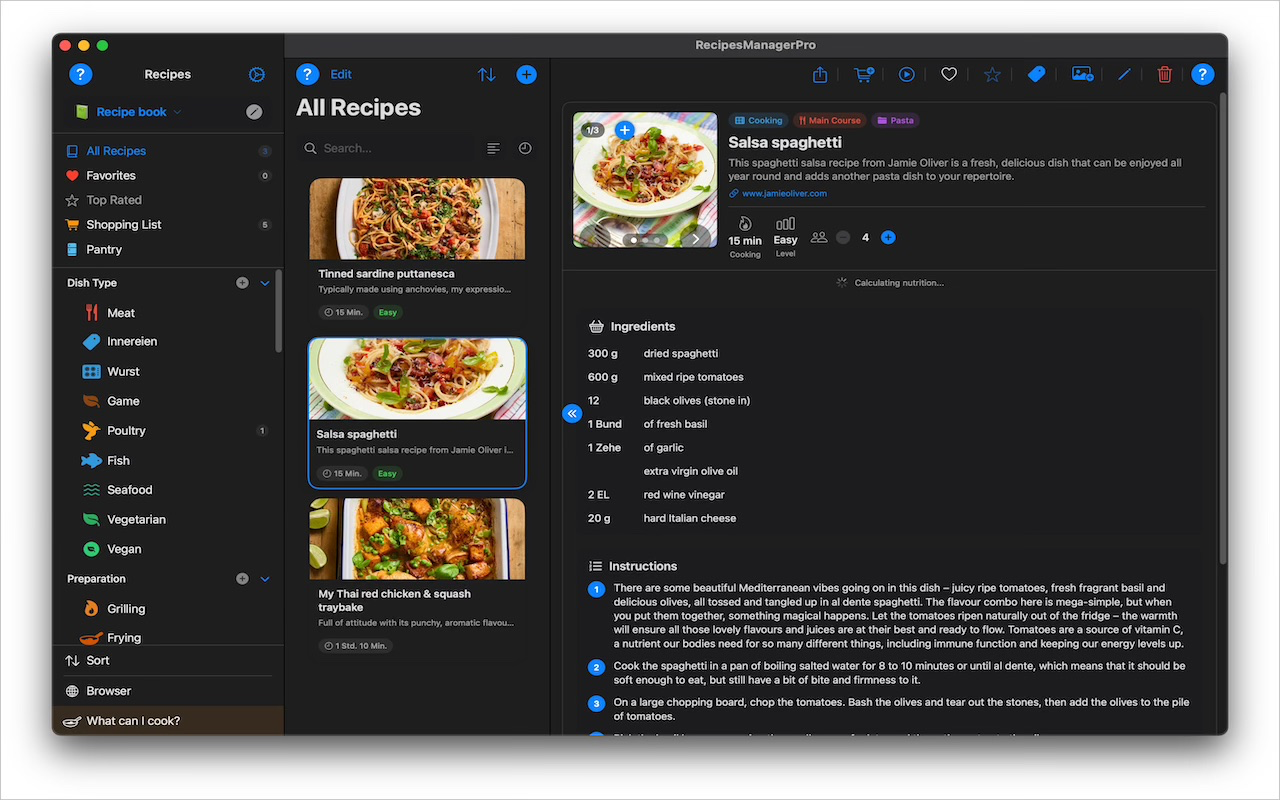Edit recipe with the pencil icon
Viewport: 1280px width, 800px height.
(x=1124, y=74)
